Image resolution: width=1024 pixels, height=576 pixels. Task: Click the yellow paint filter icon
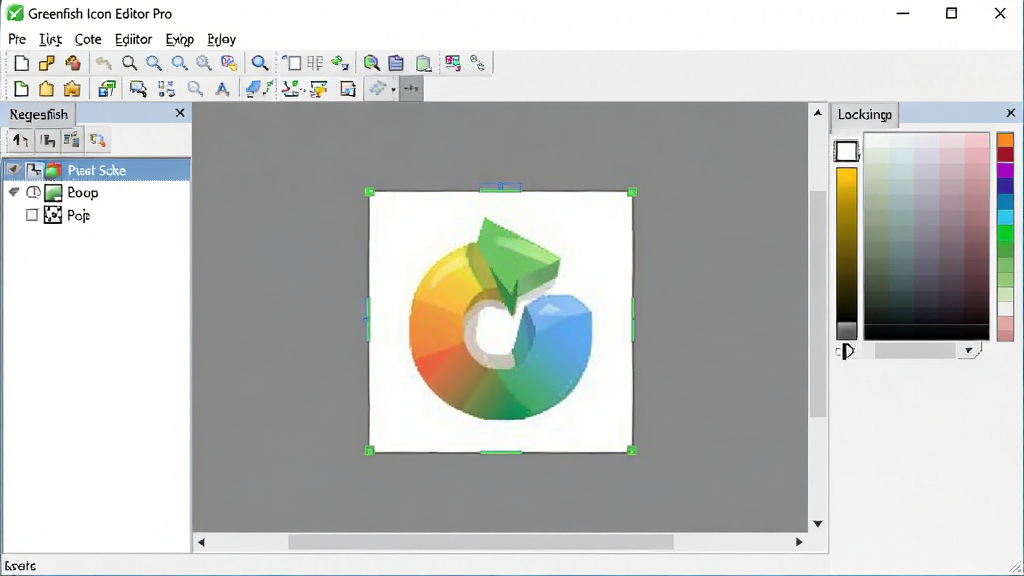(x=319, y=88)
